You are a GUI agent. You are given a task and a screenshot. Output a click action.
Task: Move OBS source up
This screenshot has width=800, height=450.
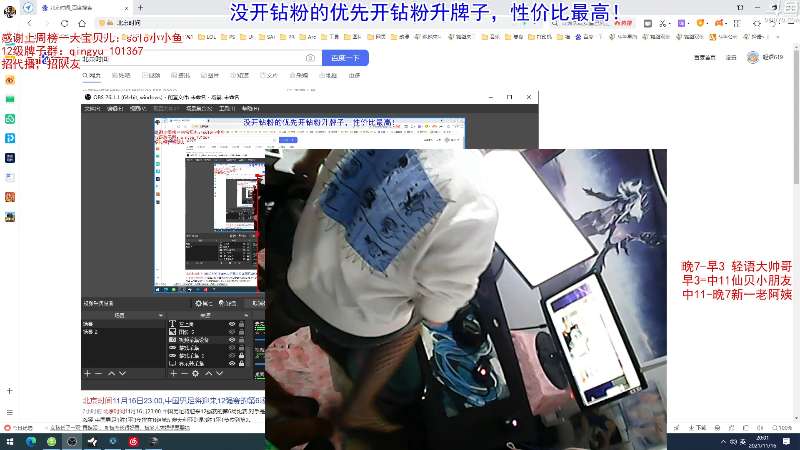209,373
